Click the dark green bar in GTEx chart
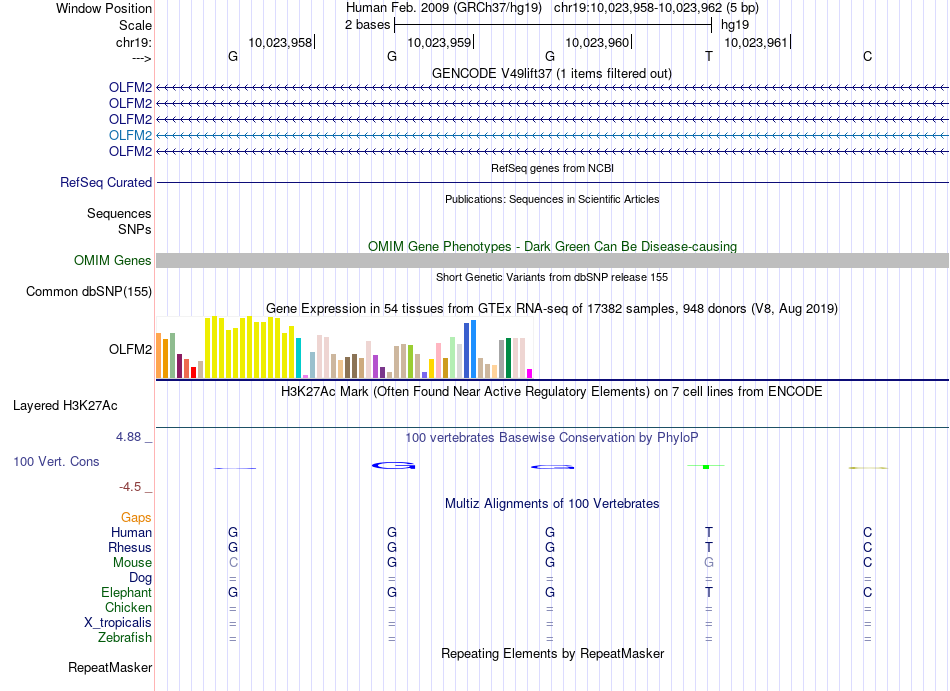The width and height of the screenshot is (950, 691). (x=509, y=358)
